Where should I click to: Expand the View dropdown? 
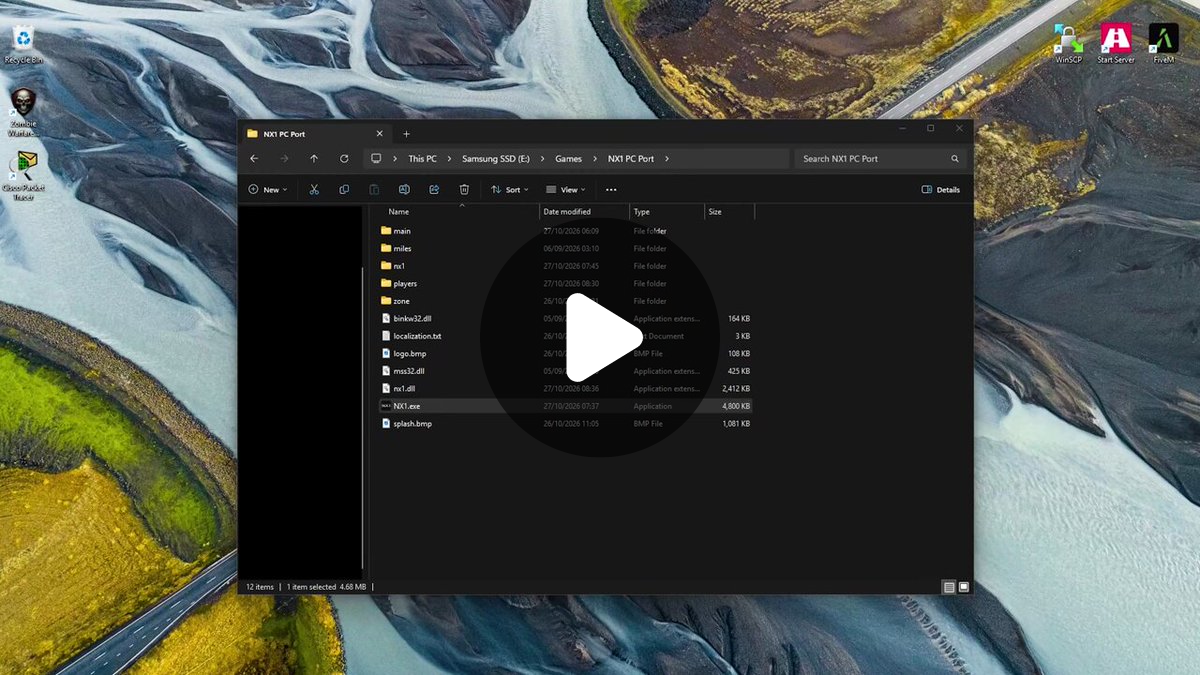(x=566, y=189)
